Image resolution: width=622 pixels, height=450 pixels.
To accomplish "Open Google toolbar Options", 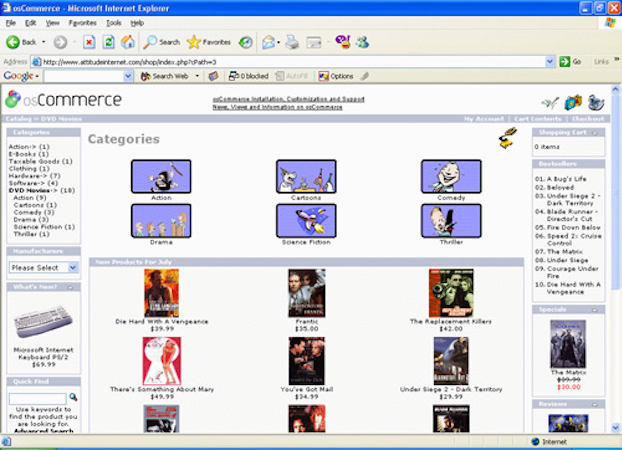I will point(336,76).
